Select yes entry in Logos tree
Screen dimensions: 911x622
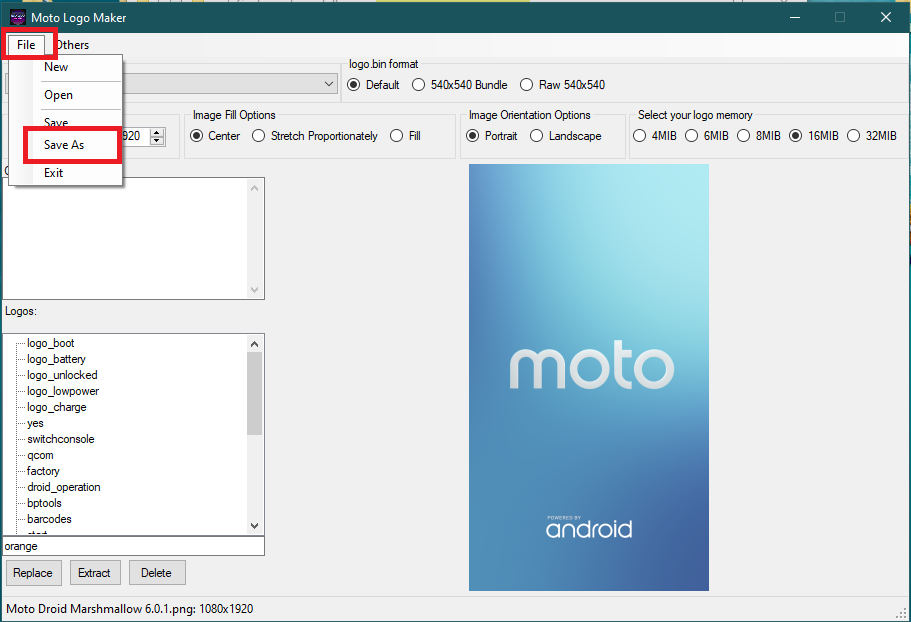click(35, 423)
